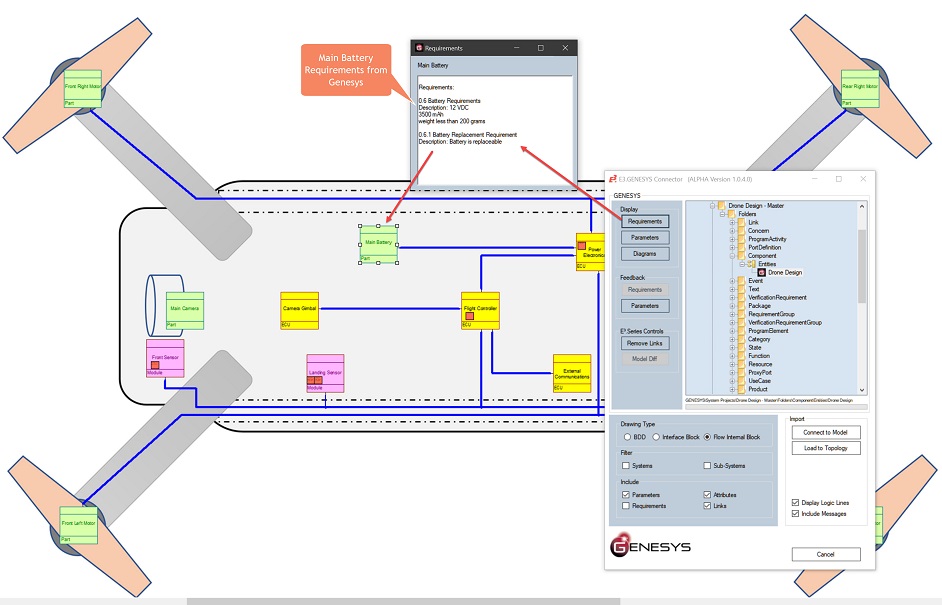942x605 pixels.
Task: Expand the State folder node
Action: [732, 347]
